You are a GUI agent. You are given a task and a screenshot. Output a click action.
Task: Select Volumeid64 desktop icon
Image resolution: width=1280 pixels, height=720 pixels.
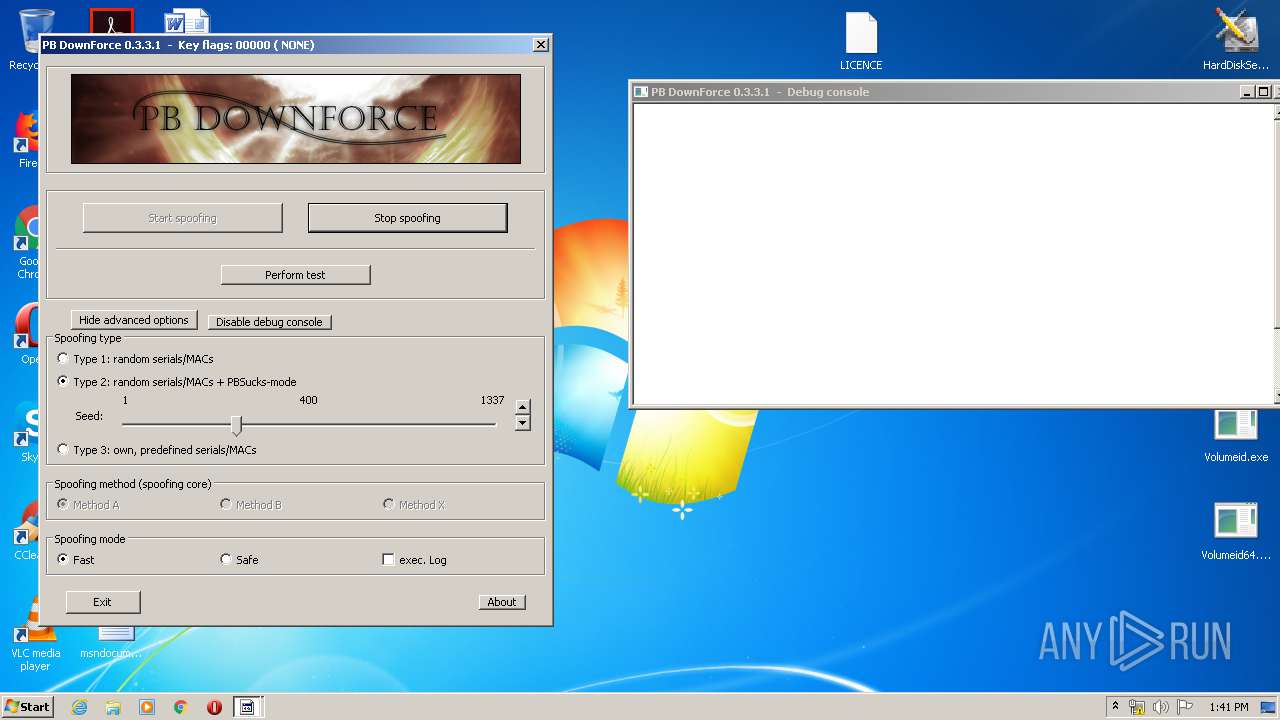pyautogui.click(x=1236, y=532)
